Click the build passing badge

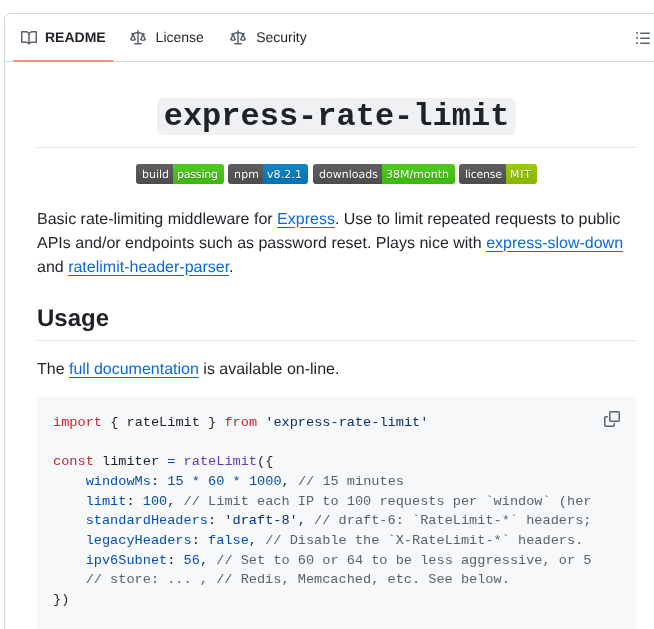pos(180,174)
